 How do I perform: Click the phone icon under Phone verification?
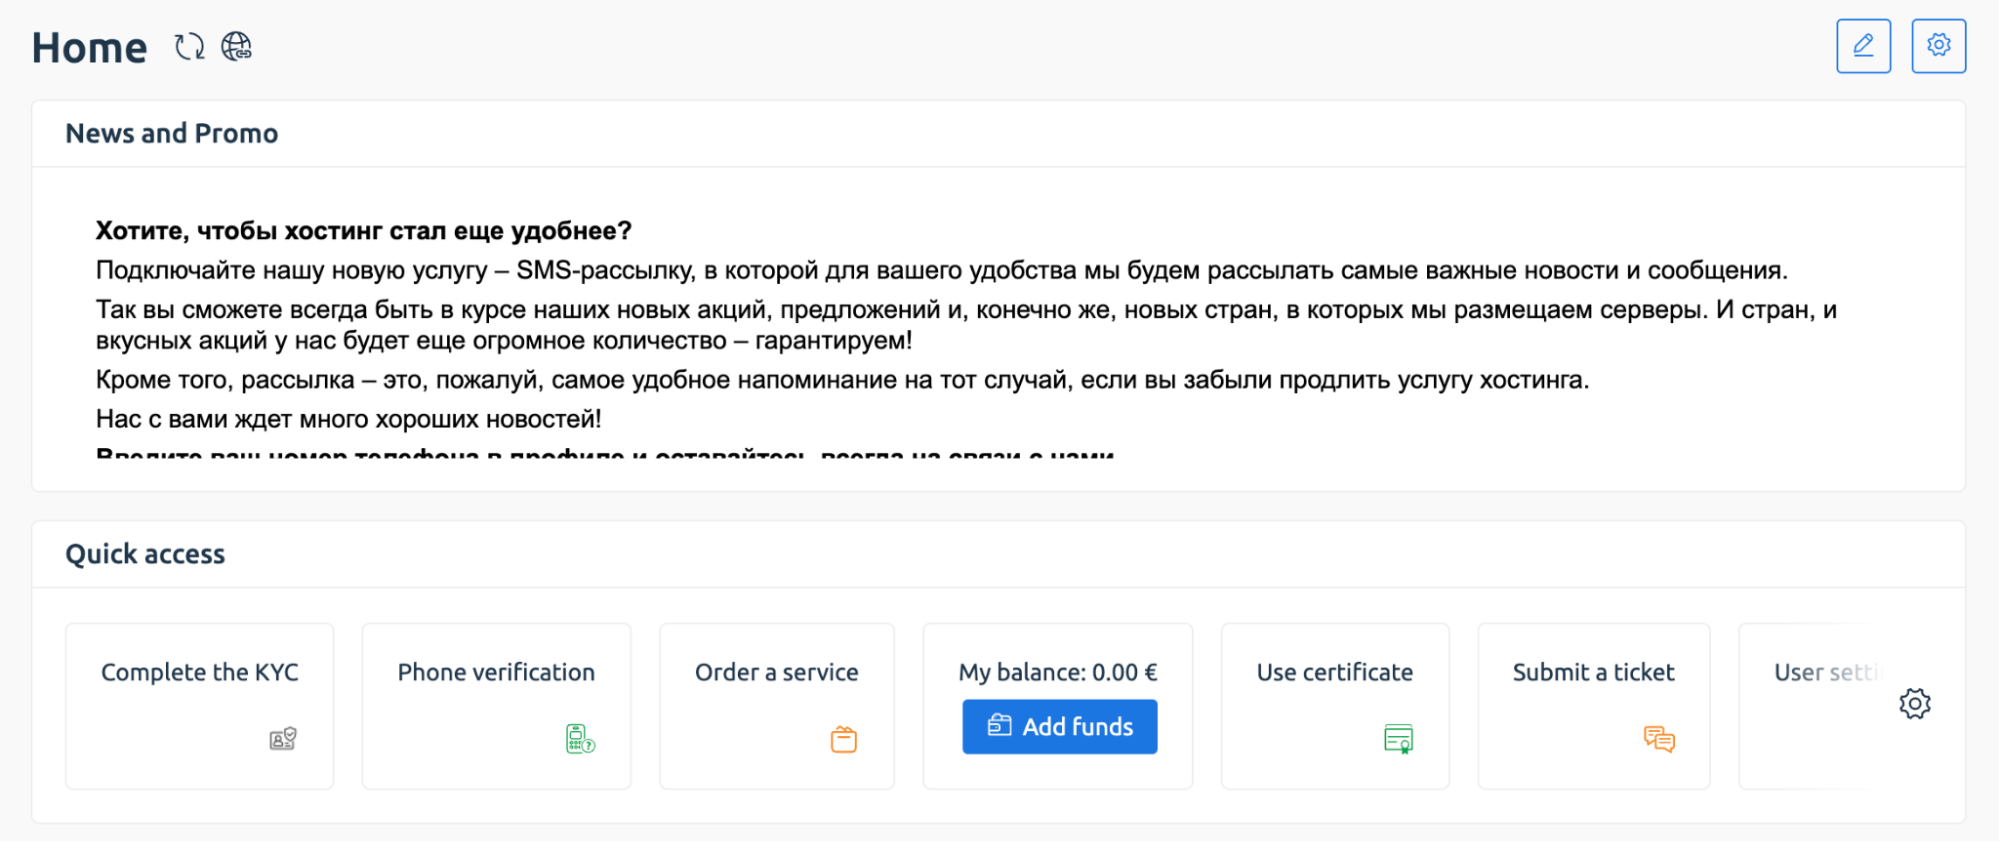580,739
